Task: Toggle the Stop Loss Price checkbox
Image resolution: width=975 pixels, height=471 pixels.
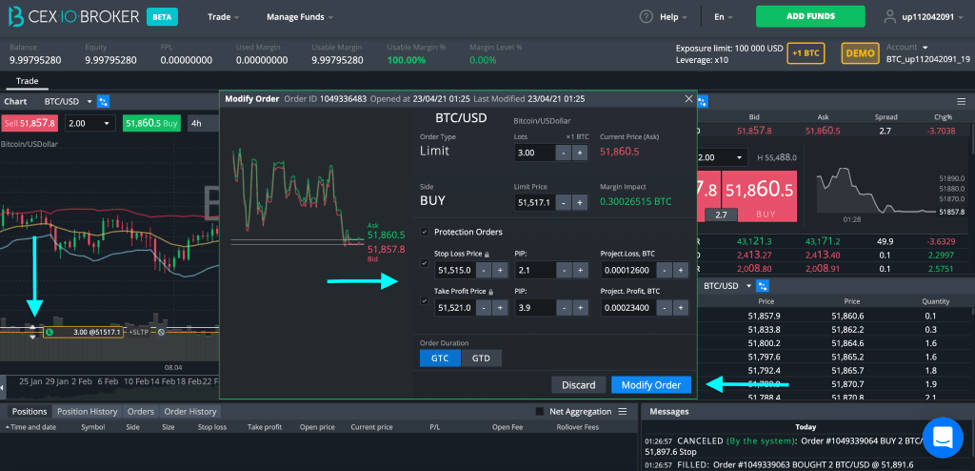Action: pyautogui.click(x=425, y=263)
